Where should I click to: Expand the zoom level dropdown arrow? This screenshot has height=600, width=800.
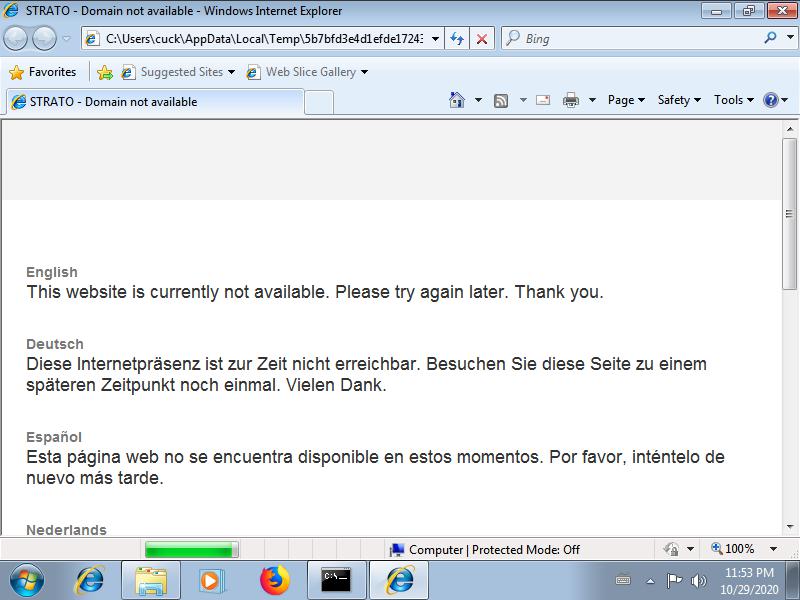pyautogui.click(x=773, y=549)
